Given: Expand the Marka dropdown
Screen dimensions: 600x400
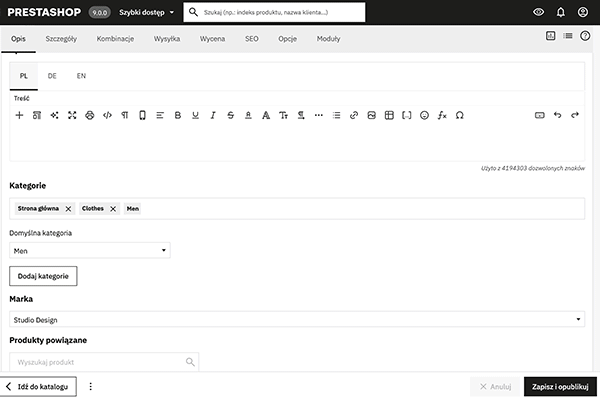Looking at the screenshot, I should pyautogui.click(x=296, y=319).
